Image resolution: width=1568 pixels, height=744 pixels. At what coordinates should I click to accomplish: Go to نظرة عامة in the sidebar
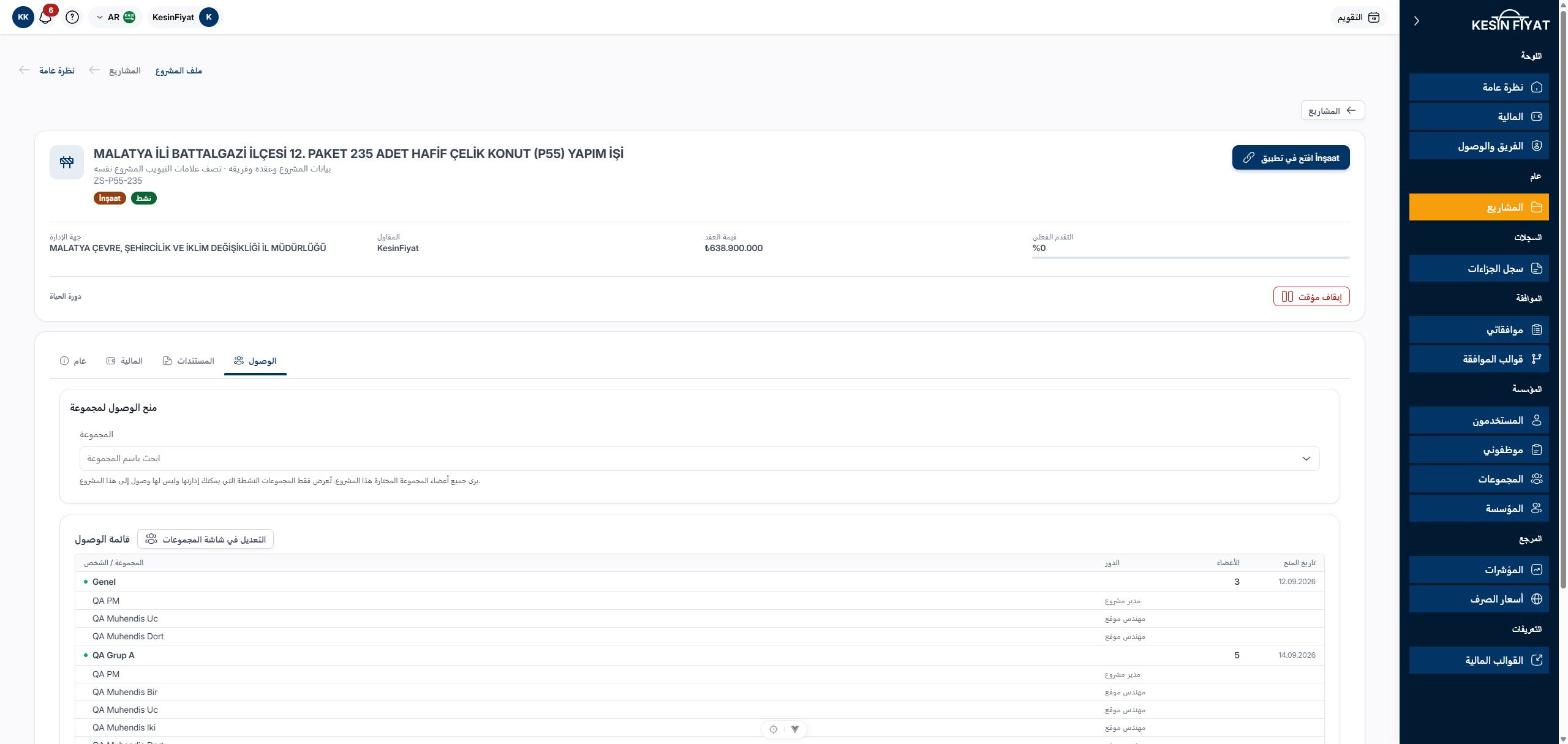[1479, 87]
